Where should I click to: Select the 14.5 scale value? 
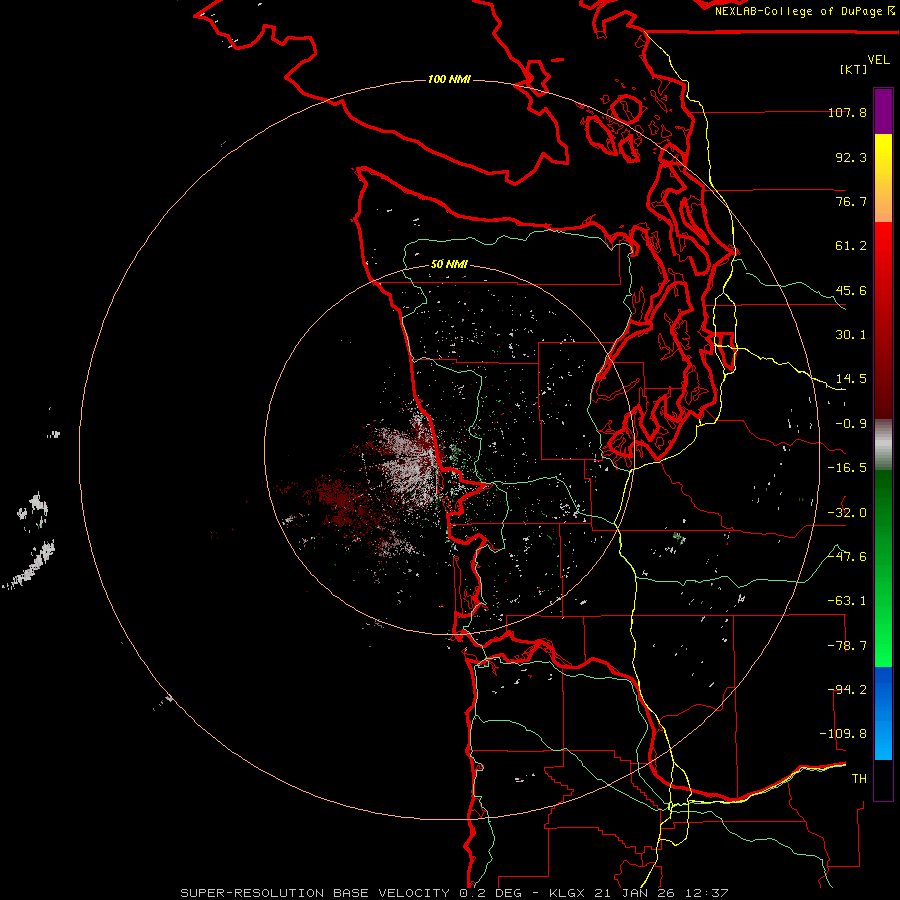(x=851, y=379)
